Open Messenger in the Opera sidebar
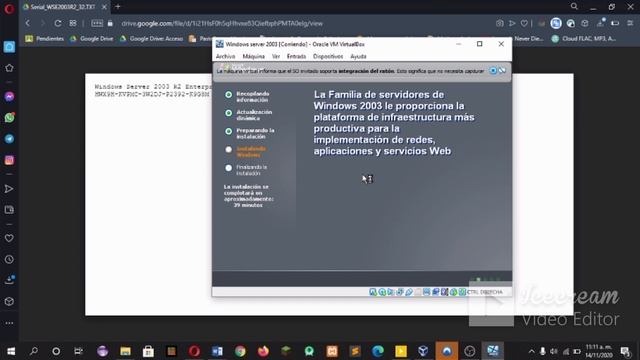Viewport: 640px width, 360px height. (x=9, y=97)
